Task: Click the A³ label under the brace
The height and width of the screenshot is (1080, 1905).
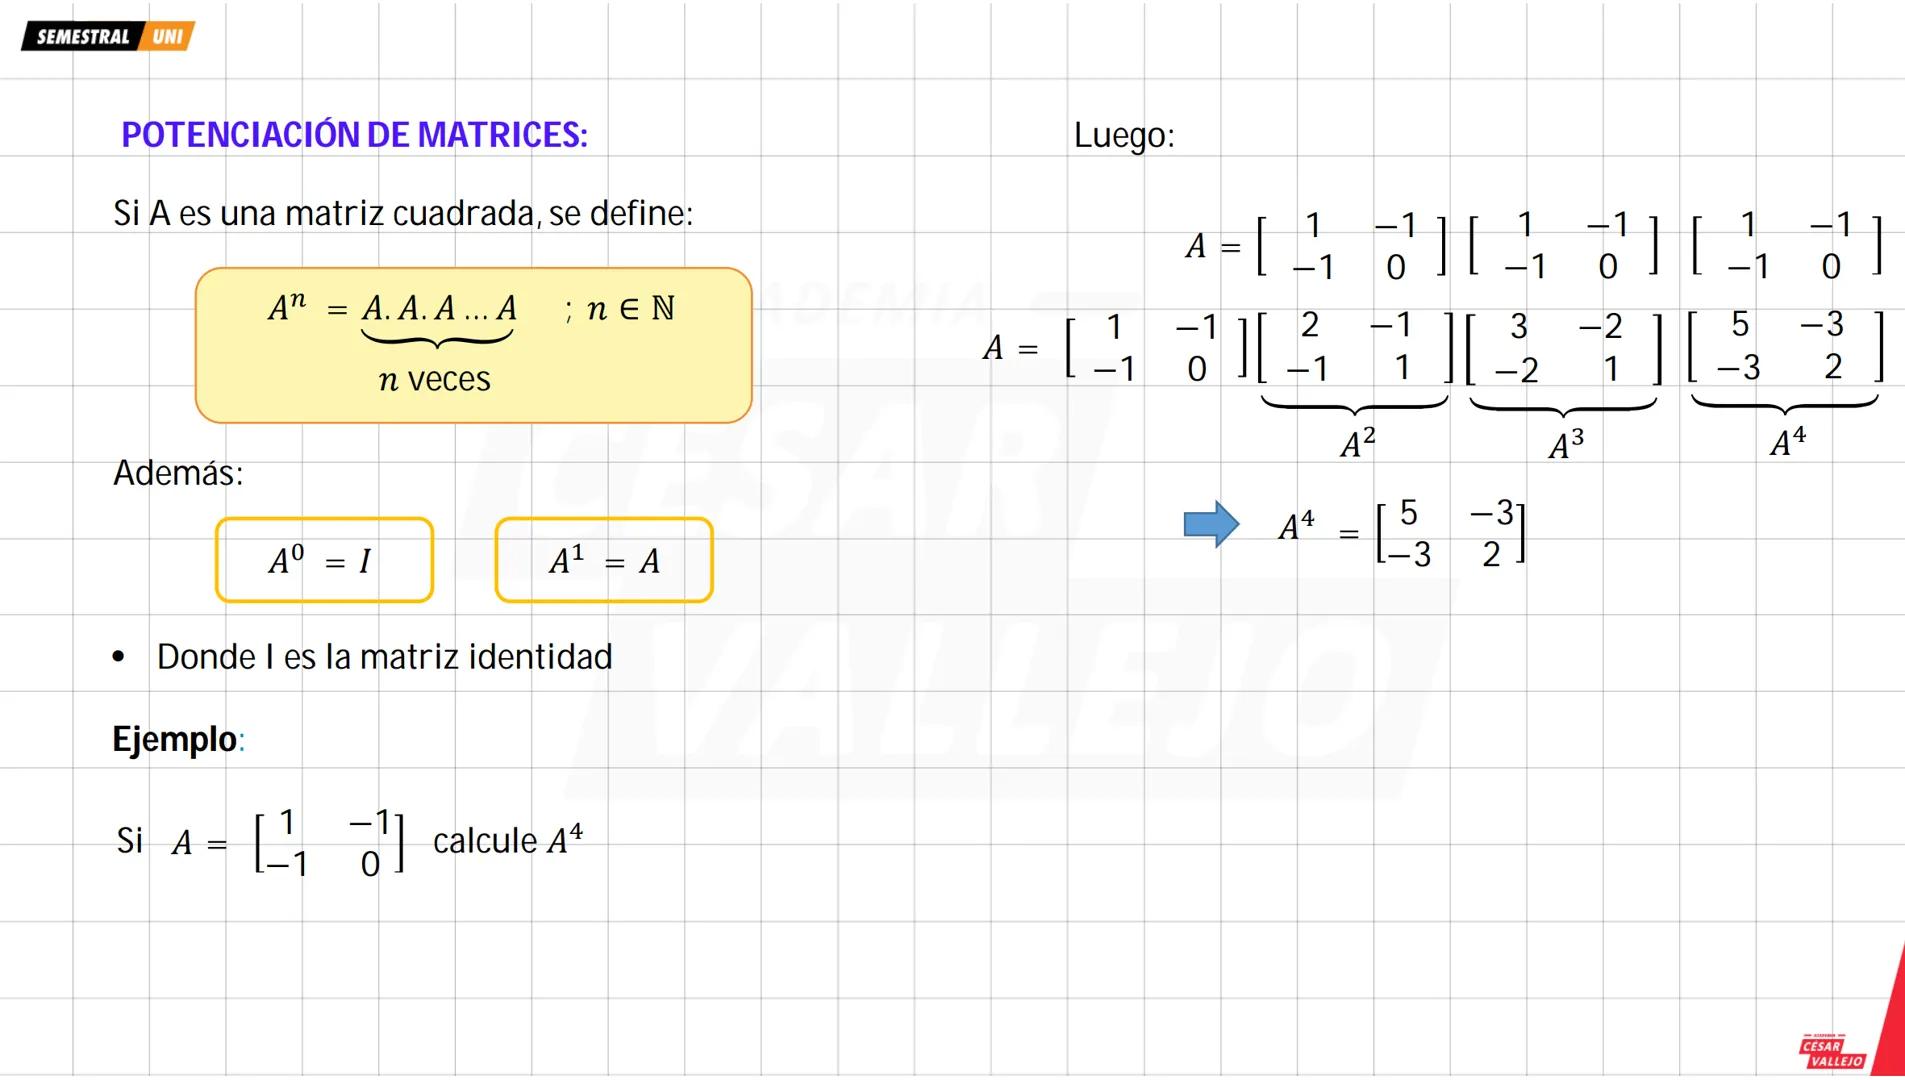Action: 1565,444
